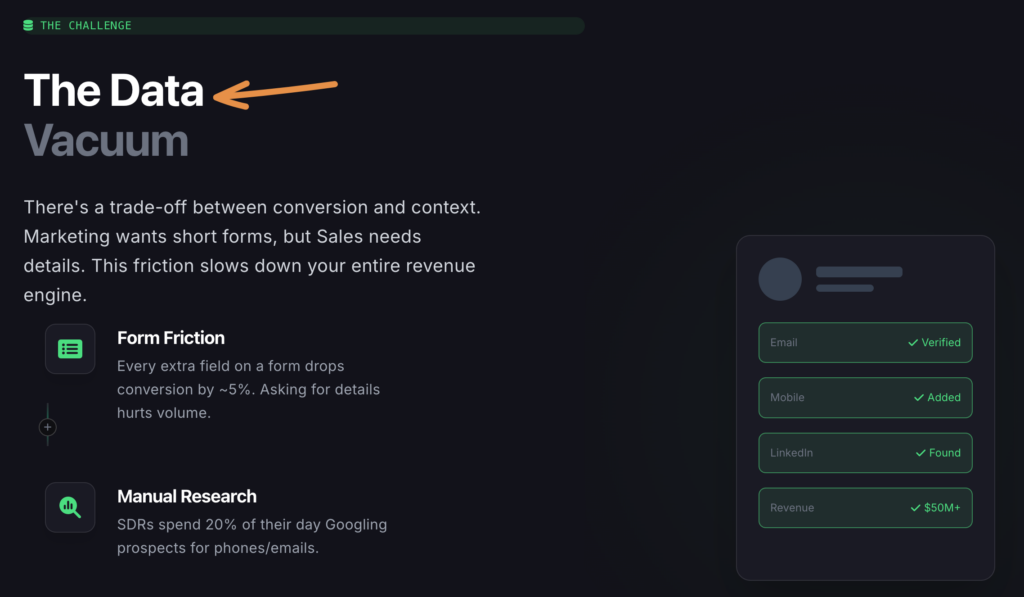
Task: Click the white "The Data" heading
Action: 114,91
